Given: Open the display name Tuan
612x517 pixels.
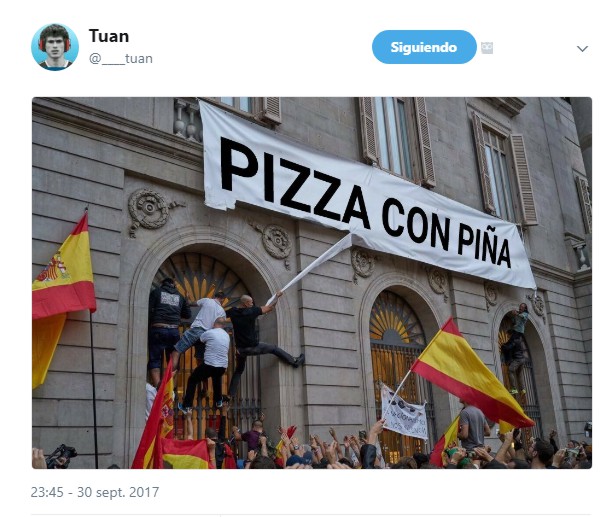Looking at the screenshot, I should coord(109,36).
